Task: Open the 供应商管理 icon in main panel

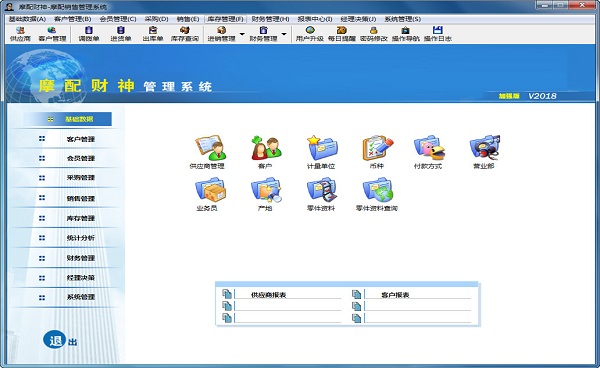Action: click(210, 147)
